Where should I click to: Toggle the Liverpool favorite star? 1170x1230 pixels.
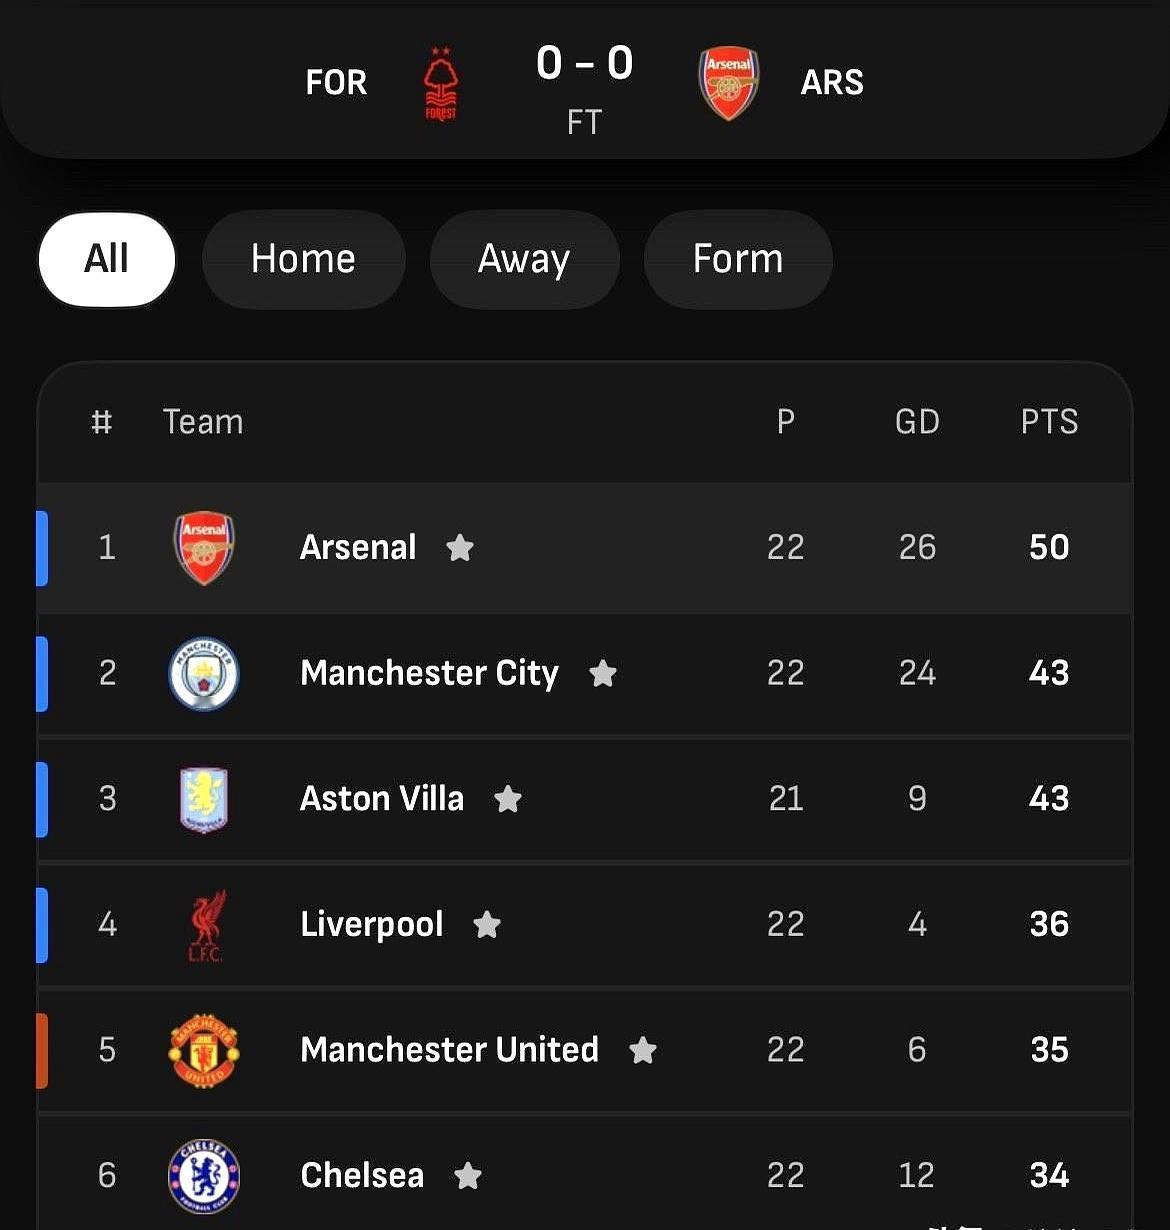tap(487, 925)
